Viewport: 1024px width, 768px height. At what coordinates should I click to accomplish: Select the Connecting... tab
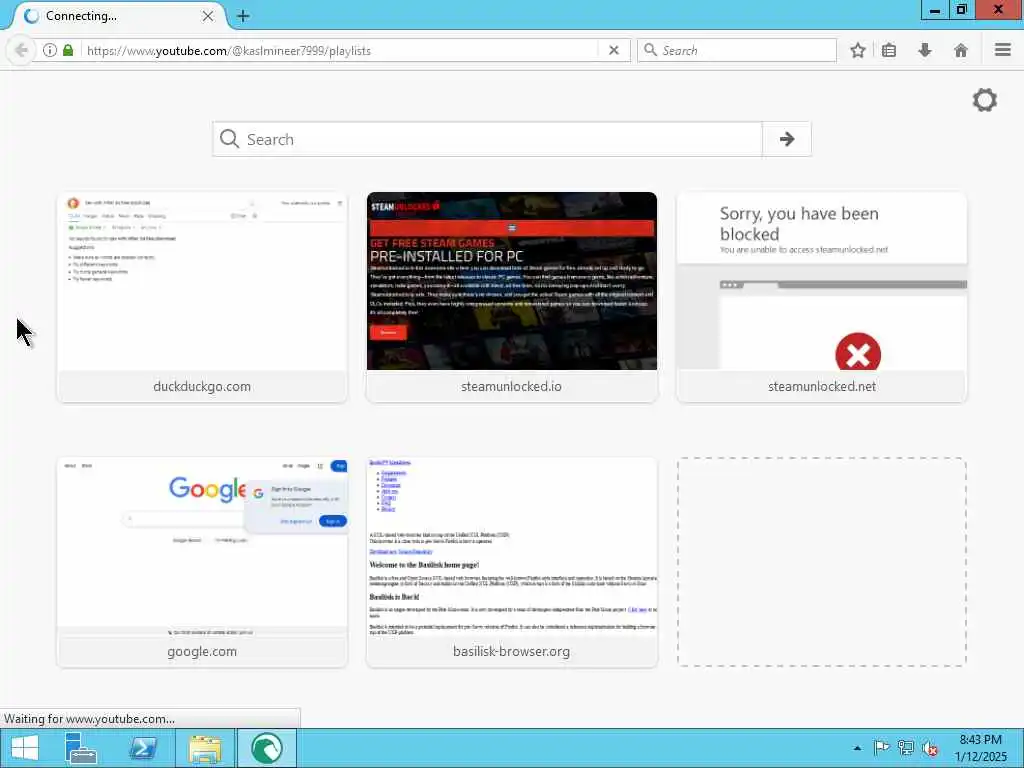[118, 16]
